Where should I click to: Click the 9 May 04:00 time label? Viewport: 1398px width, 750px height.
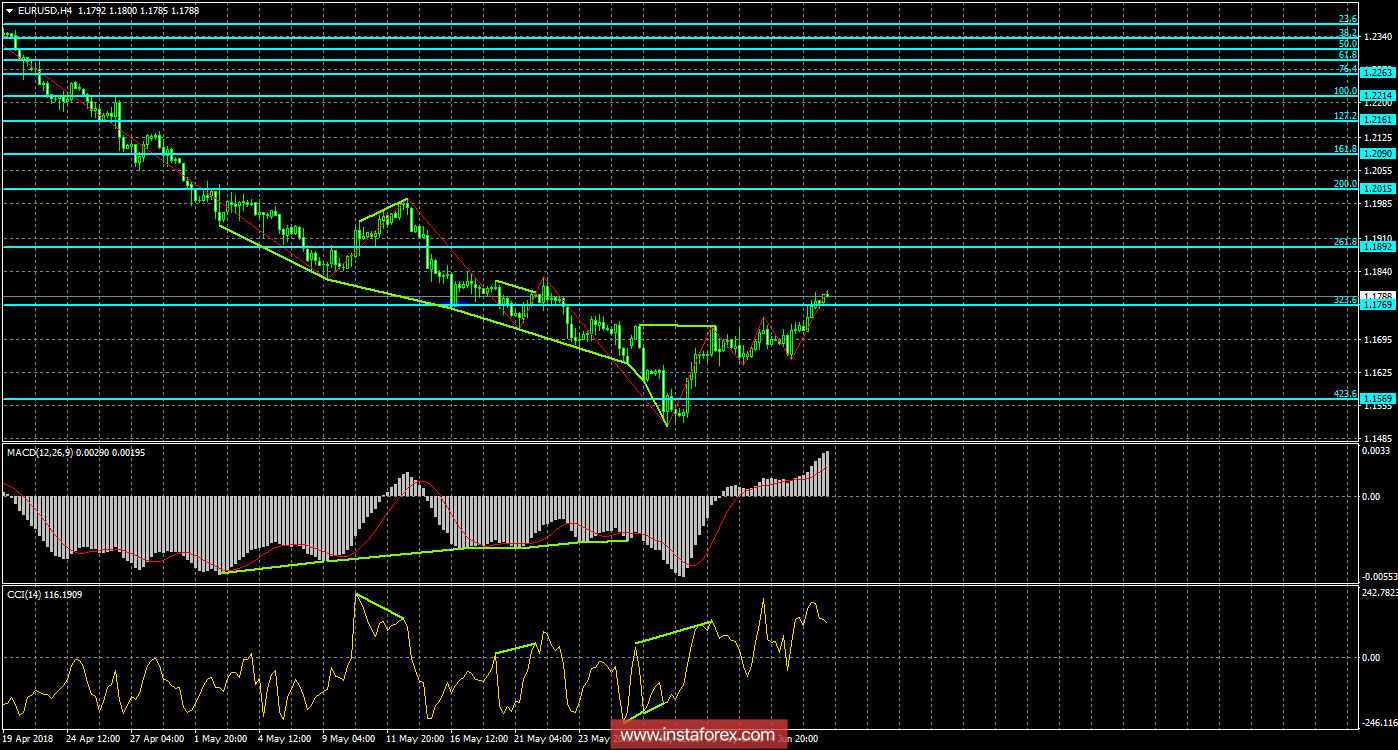click(351, 739)
